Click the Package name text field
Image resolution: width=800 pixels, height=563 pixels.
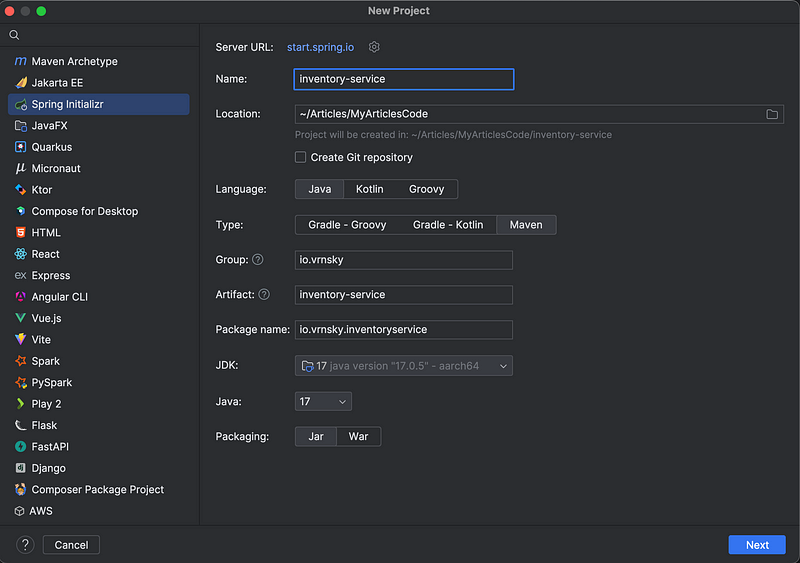pyautogui.click(x=404, y=330)
